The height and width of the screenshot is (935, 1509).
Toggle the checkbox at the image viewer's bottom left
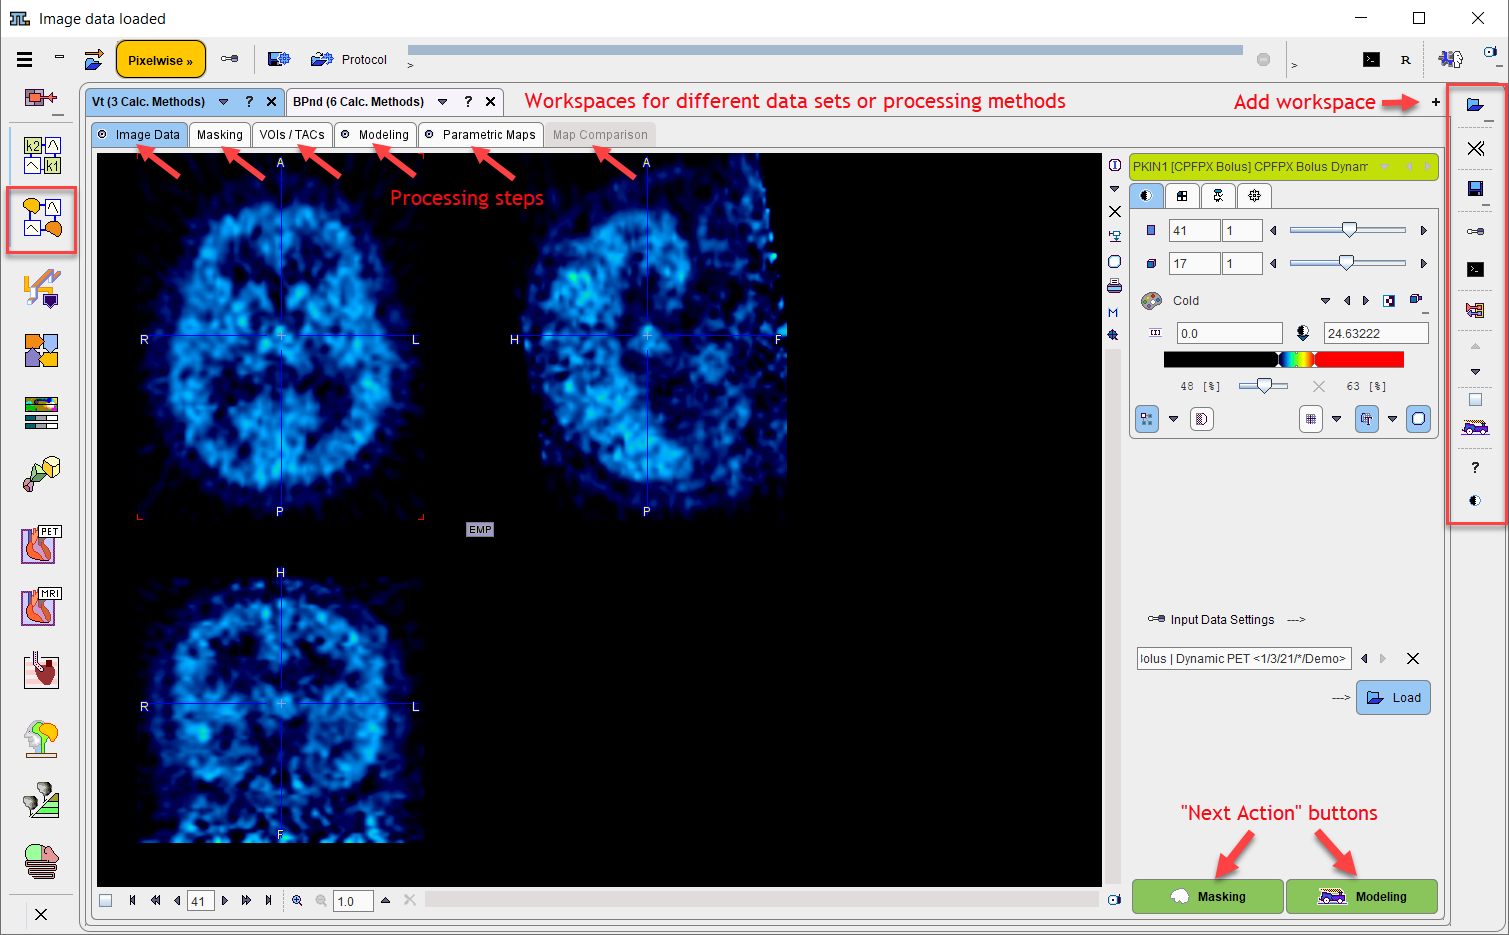coord(105,900)
